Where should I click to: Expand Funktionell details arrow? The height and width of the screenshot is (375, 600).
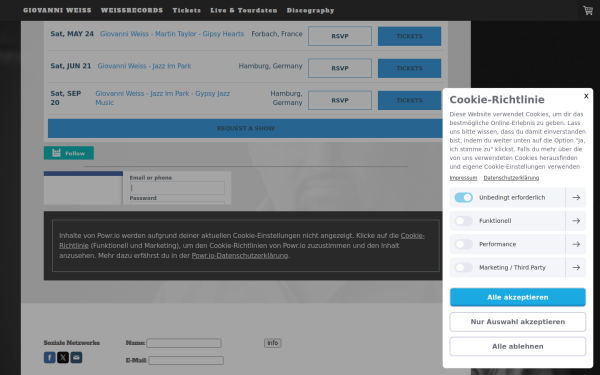[x=576, y=221]
